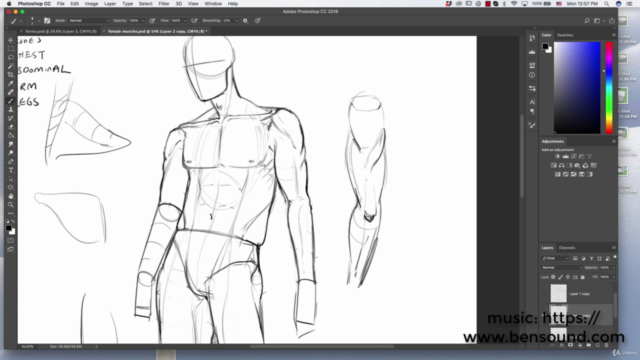The image size is (640, 360).
Task: Click the Layer 1 copy thumbnail
Action: 558,293
